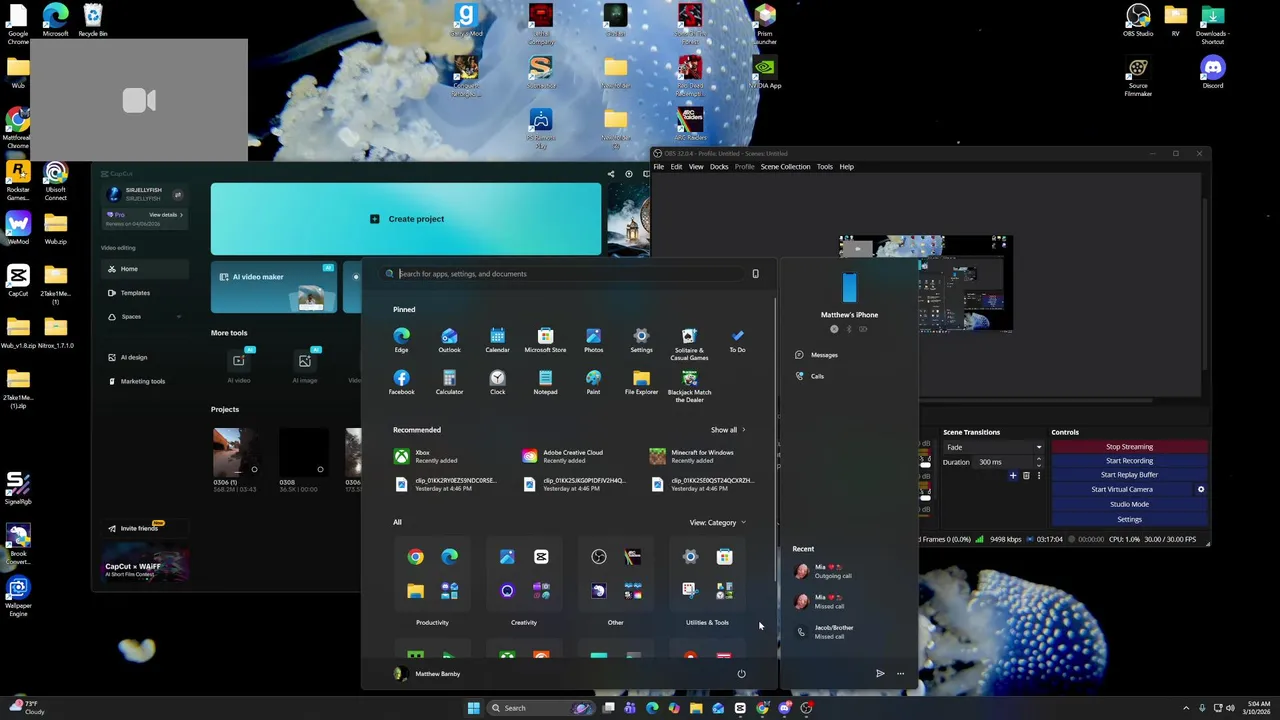
Task: Open Outlook from pinned apps
Action: tap(449, 339)
